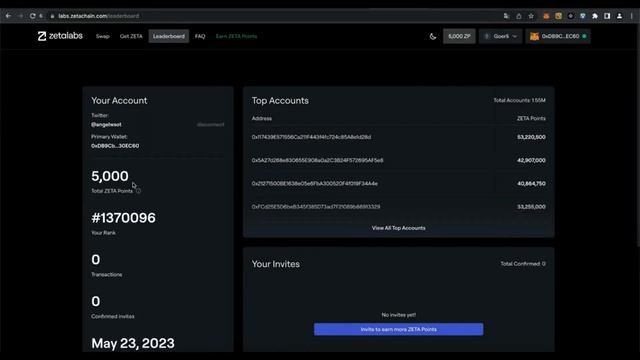Click the top account with 42,907,000 points

[x=398, y=160]
